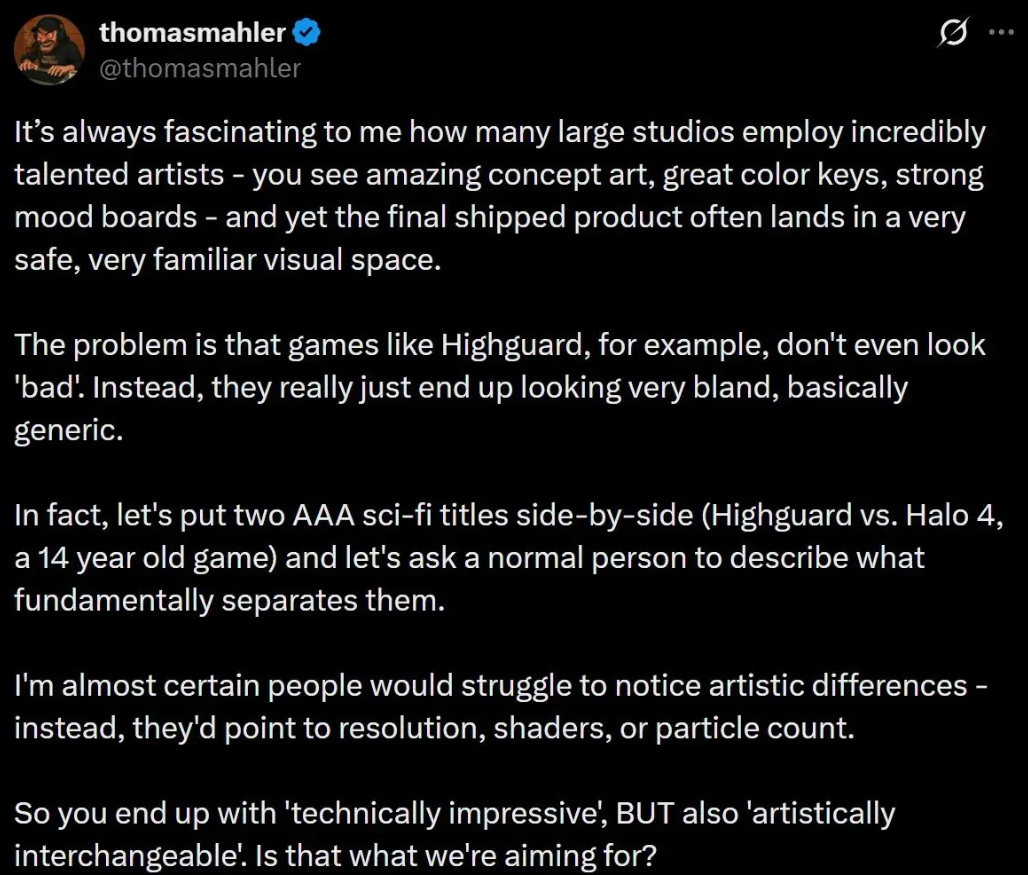
Task: Click the blue verified badge
Action: click(306, 33)
